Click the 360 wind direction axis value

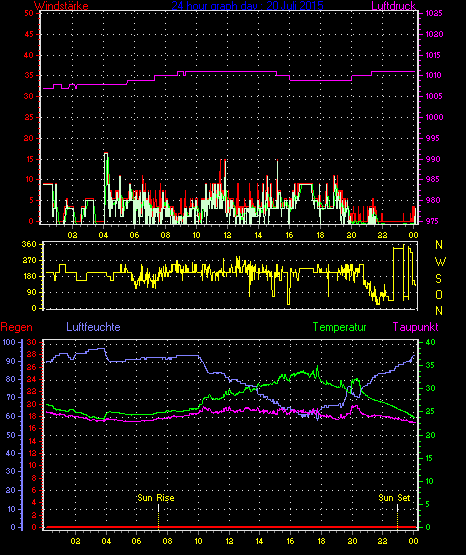pyautogui.click(x=29, y=244)
